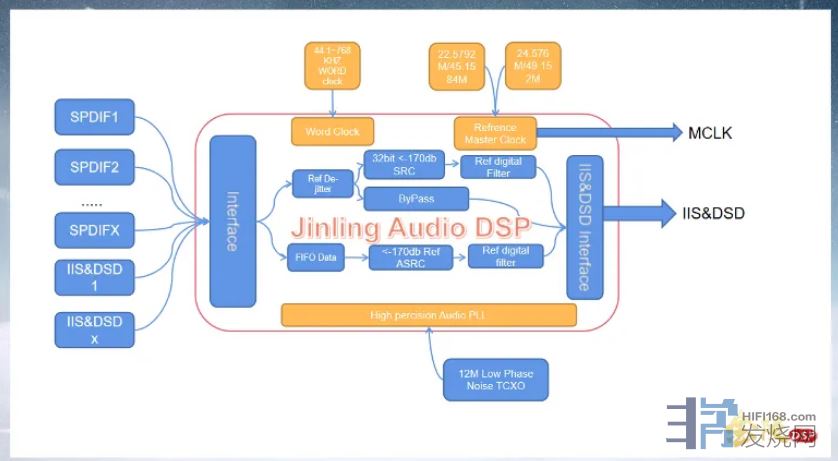
Task: Select the SPDIF2 input block
Action: pyautogui.click(x=94, y=169)
